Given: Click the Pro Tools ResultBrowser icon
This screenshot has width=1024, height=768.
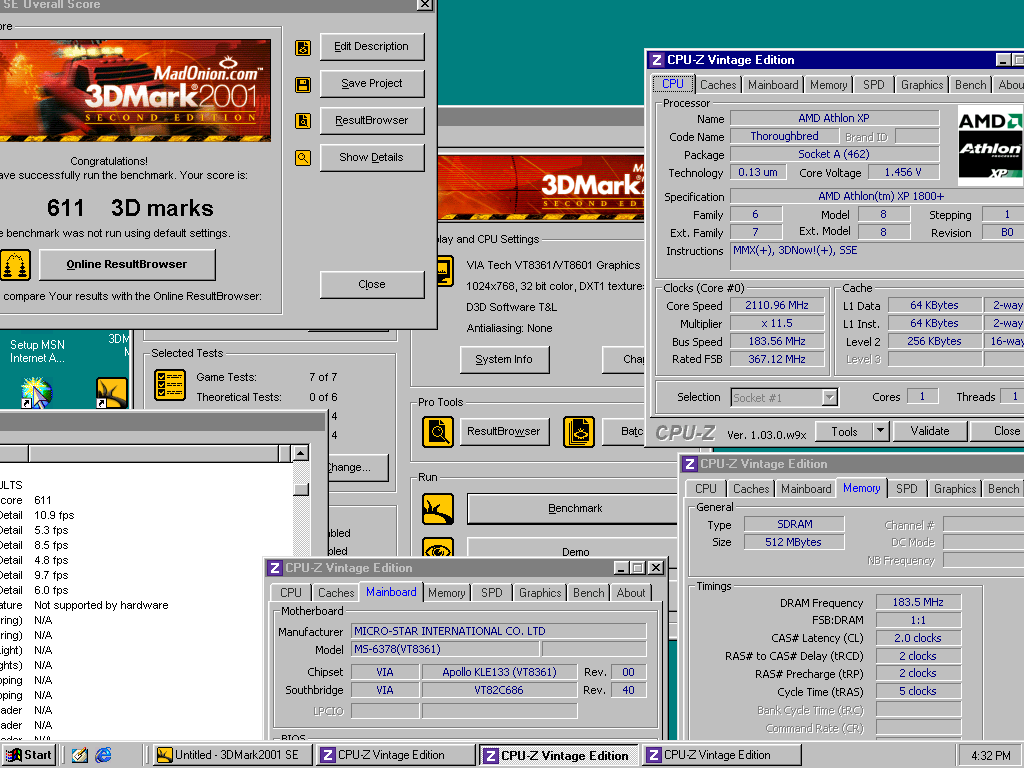Looking at the screenshot, I should [438, 432].
